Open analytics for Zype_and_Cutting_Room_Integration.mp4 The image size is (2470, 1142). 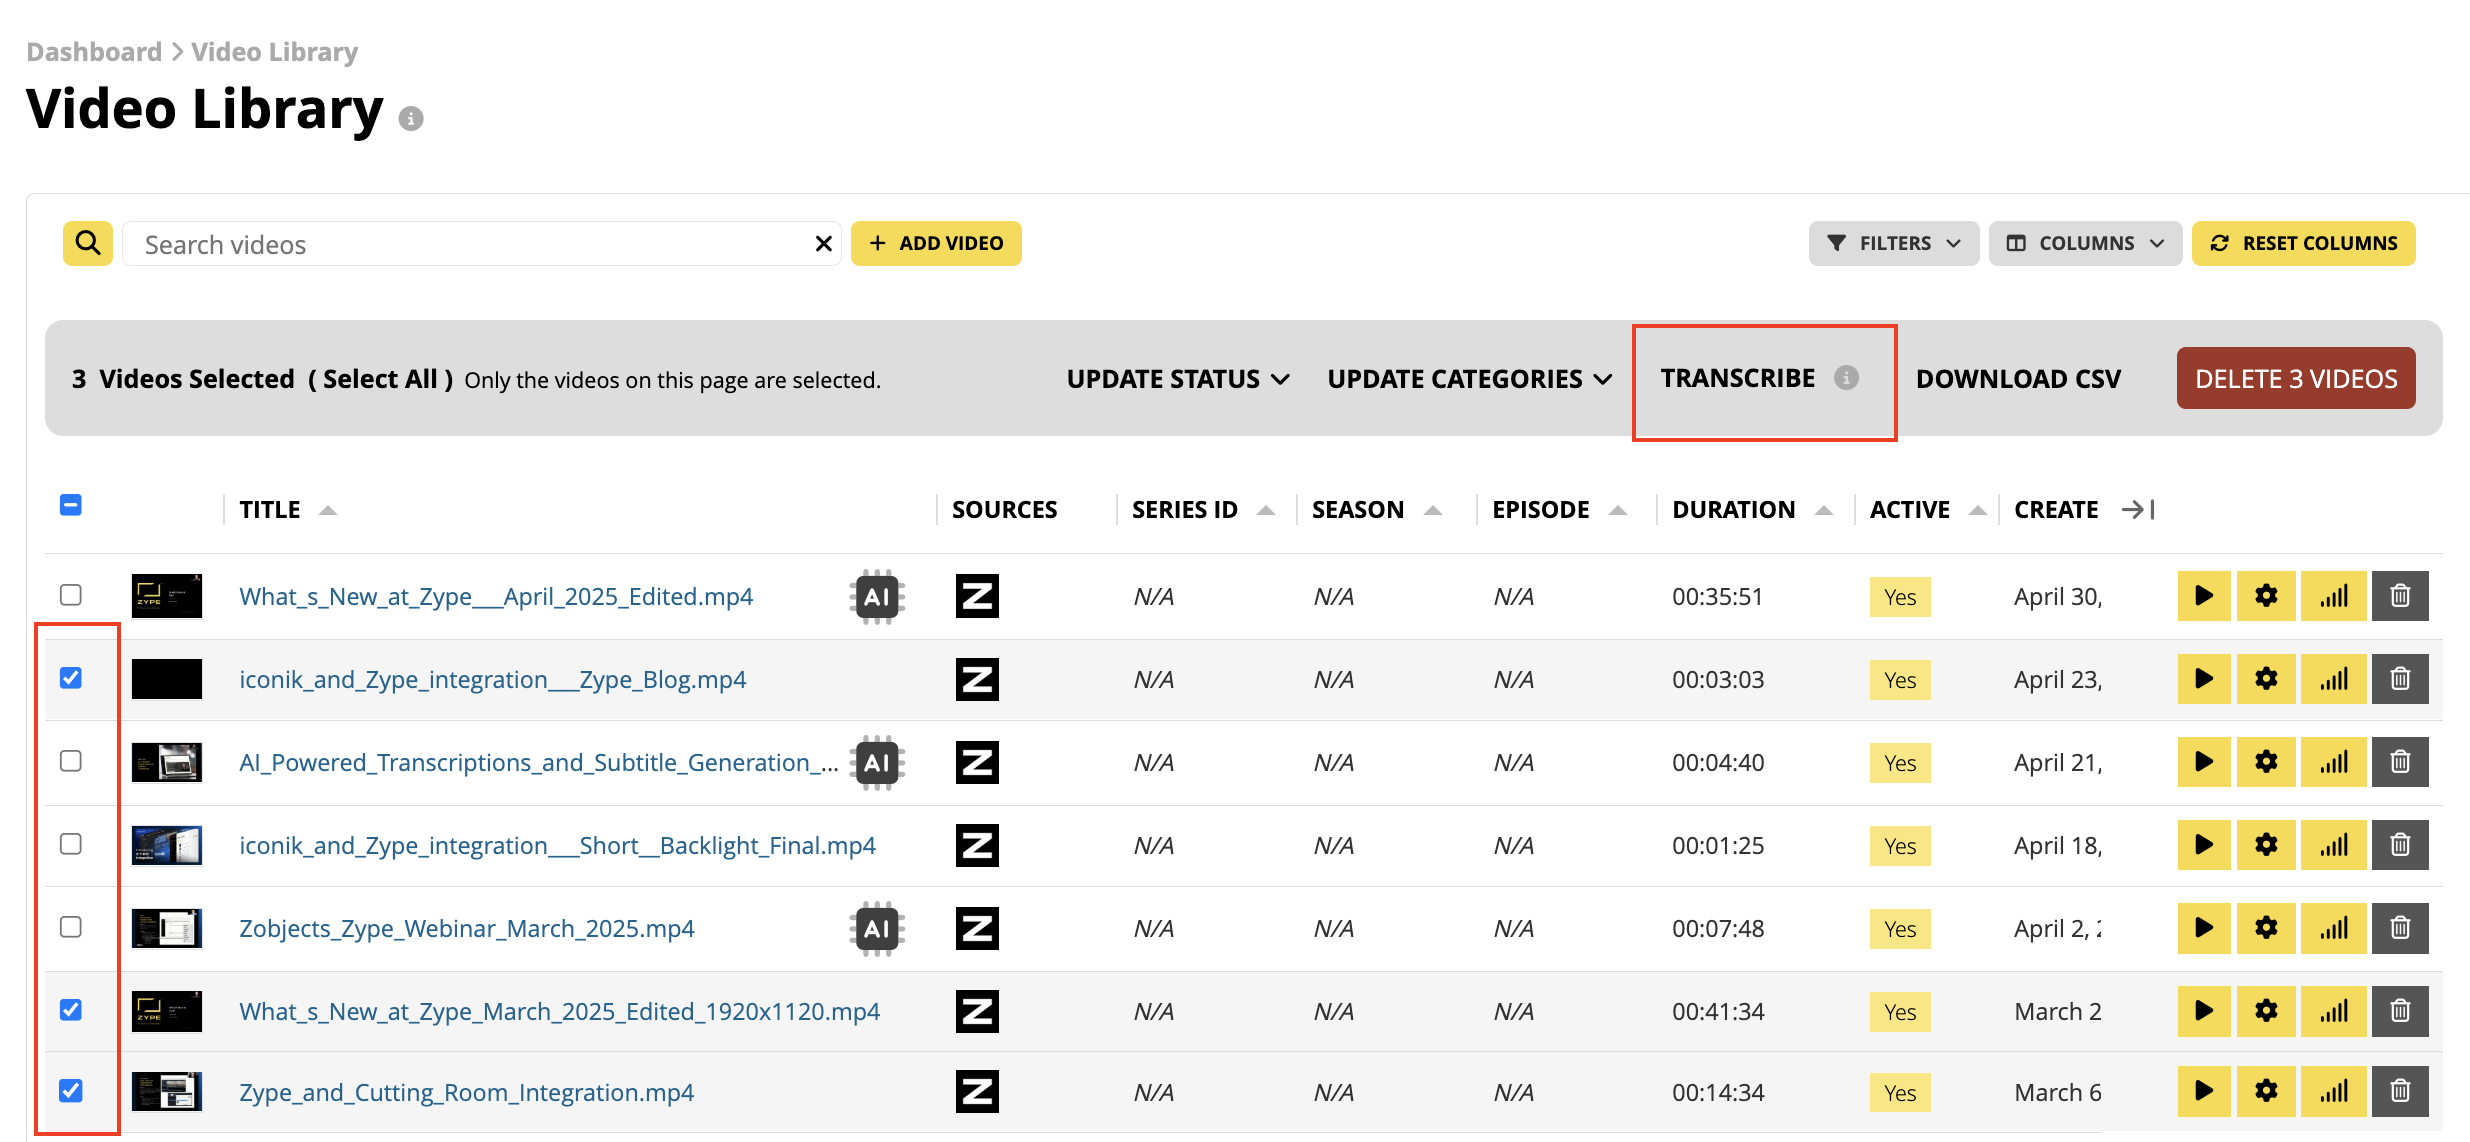tap(2334, 1091)
